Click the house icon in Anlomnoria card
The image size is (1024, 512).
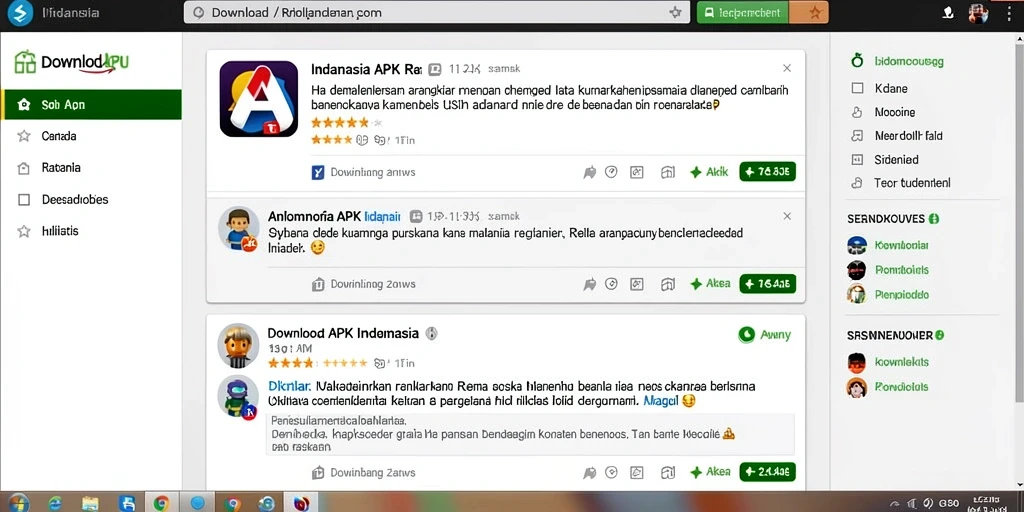point(667,284)
